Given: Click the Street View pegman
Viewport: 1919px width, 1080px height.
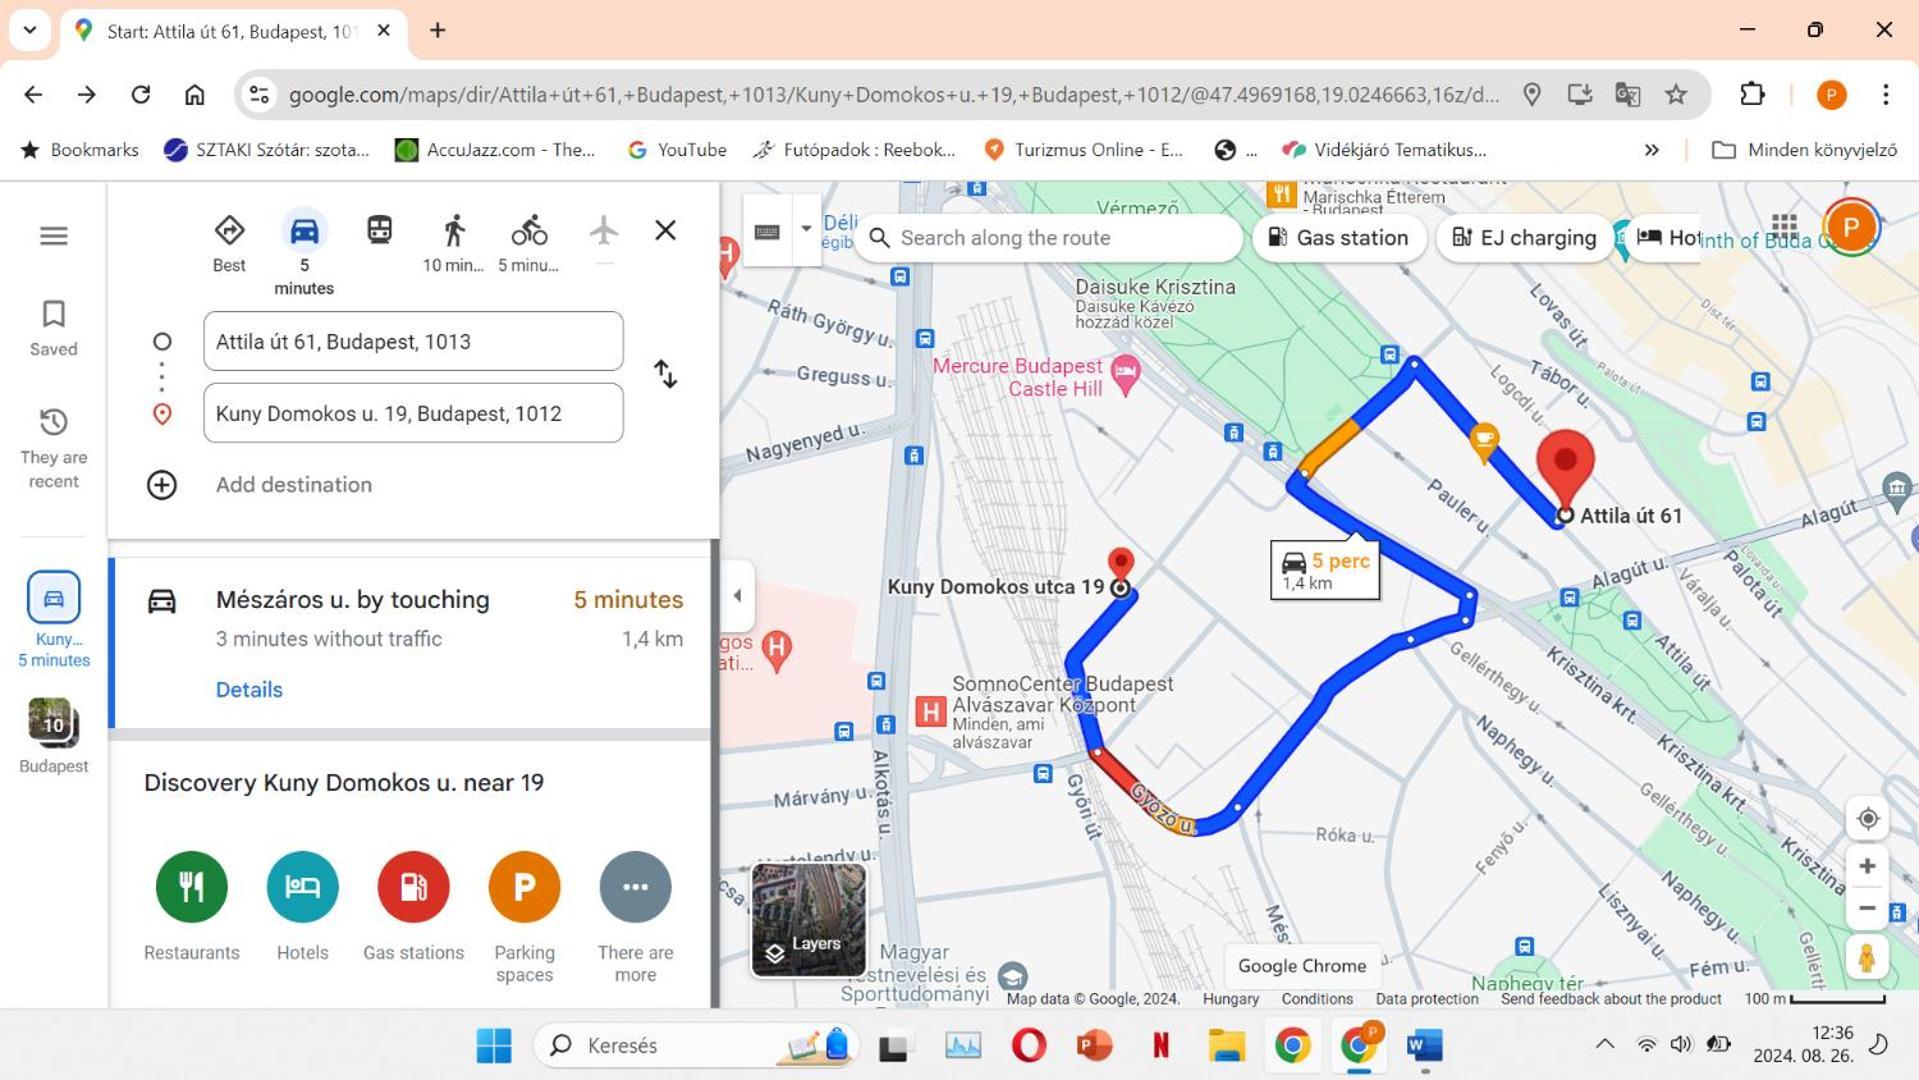Looking at the screenshot, I should [x=1867, y=958].
